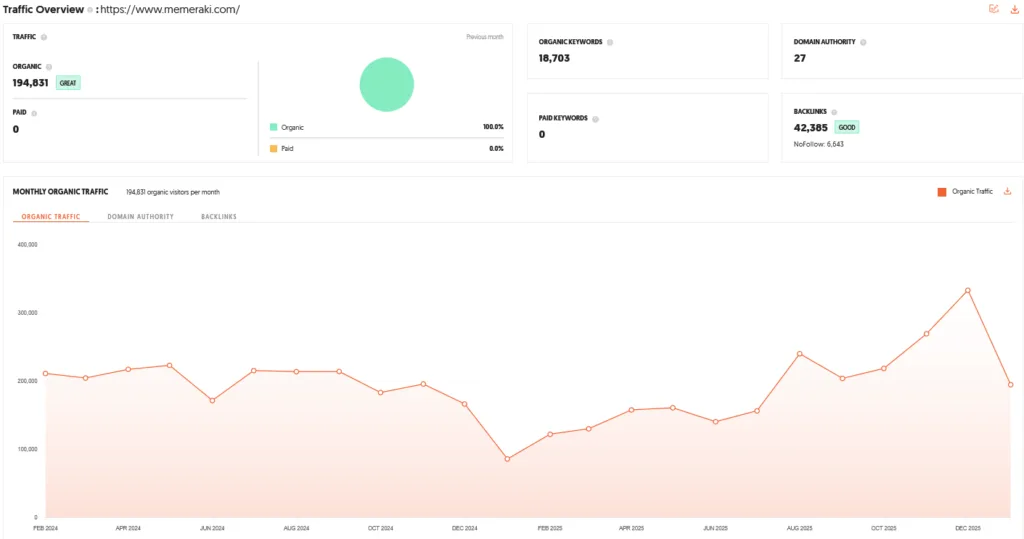Click the organic keywords value 18,703
1024x539 pixels.
554,58
